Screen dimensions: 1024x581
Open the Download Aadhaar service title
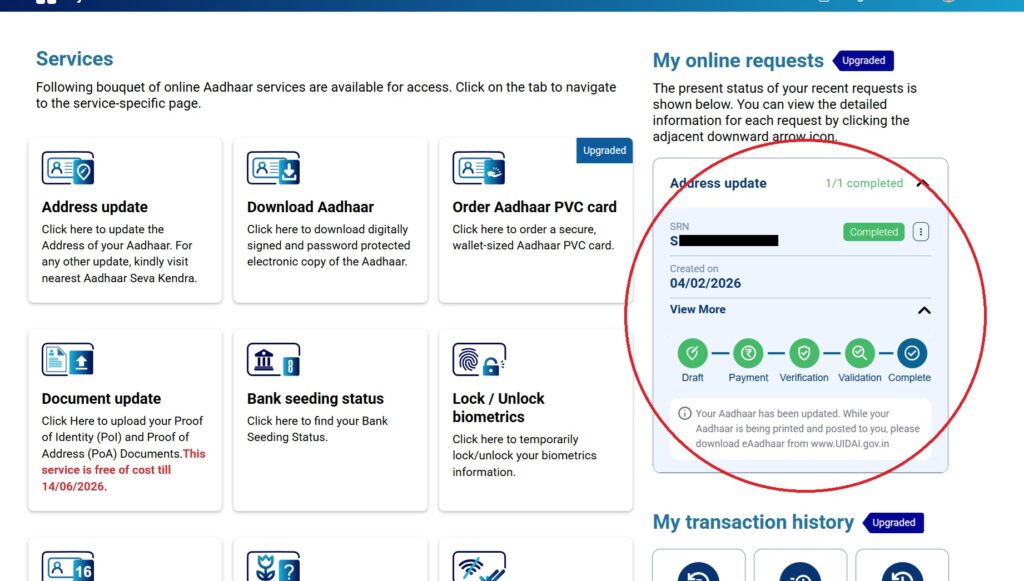click(310, 207)
